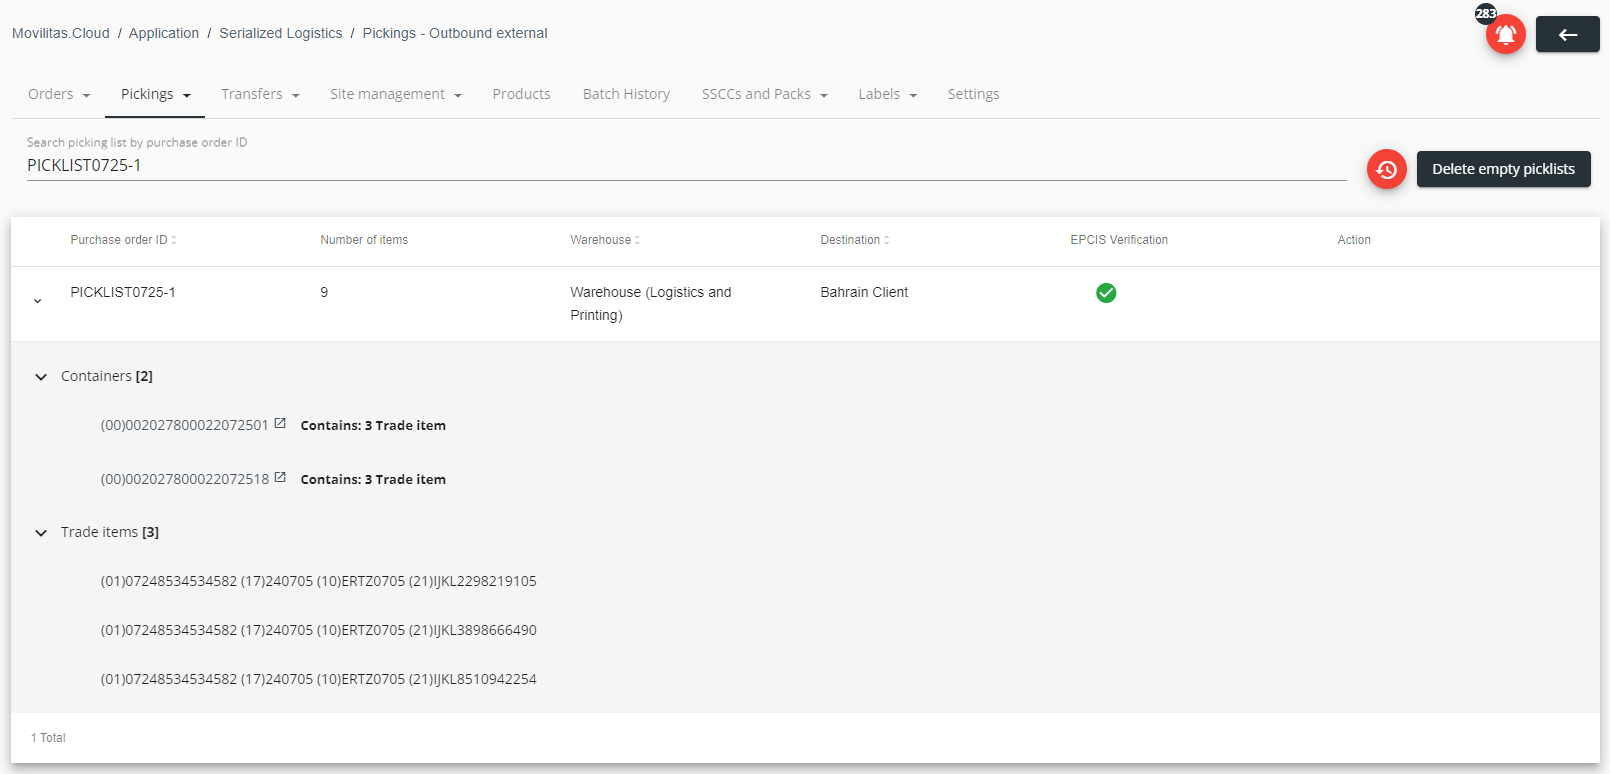Viewport: 1610px width, 774px height.
Task: Click the EPCIS Verification column header
Action: point(1119,240)
